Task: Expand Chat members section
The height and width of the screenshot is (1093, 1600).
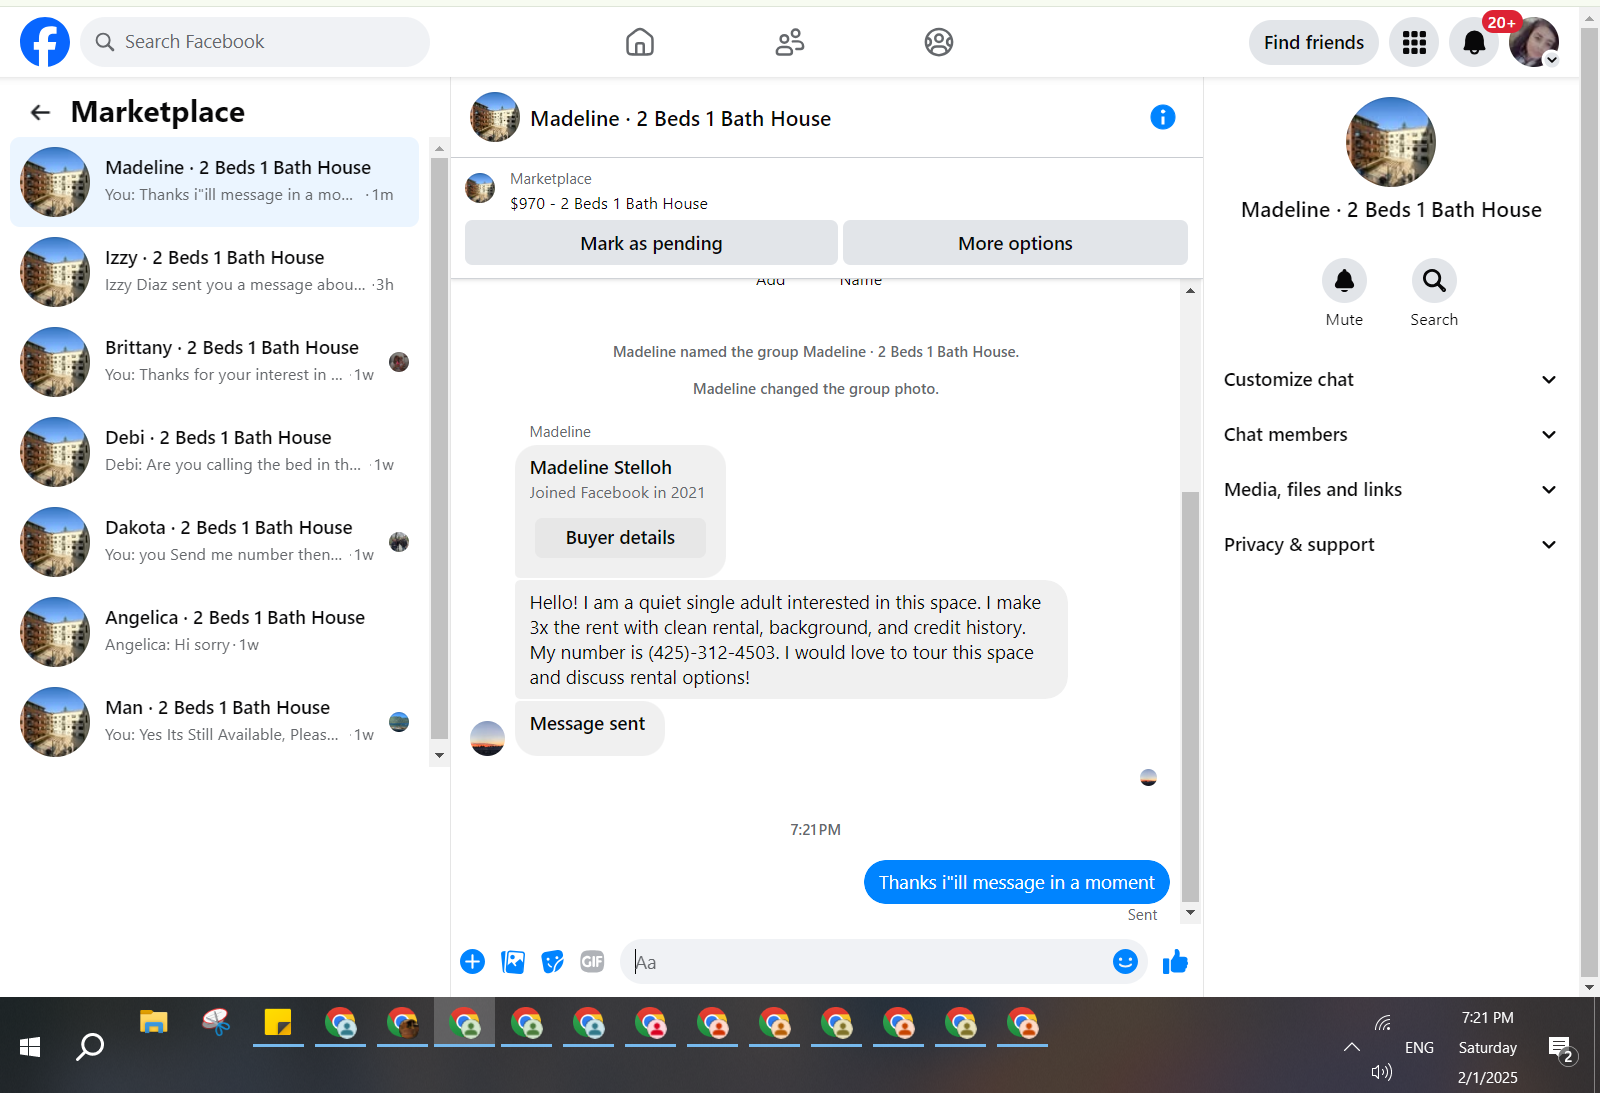Action: (x=1391, y=435)
